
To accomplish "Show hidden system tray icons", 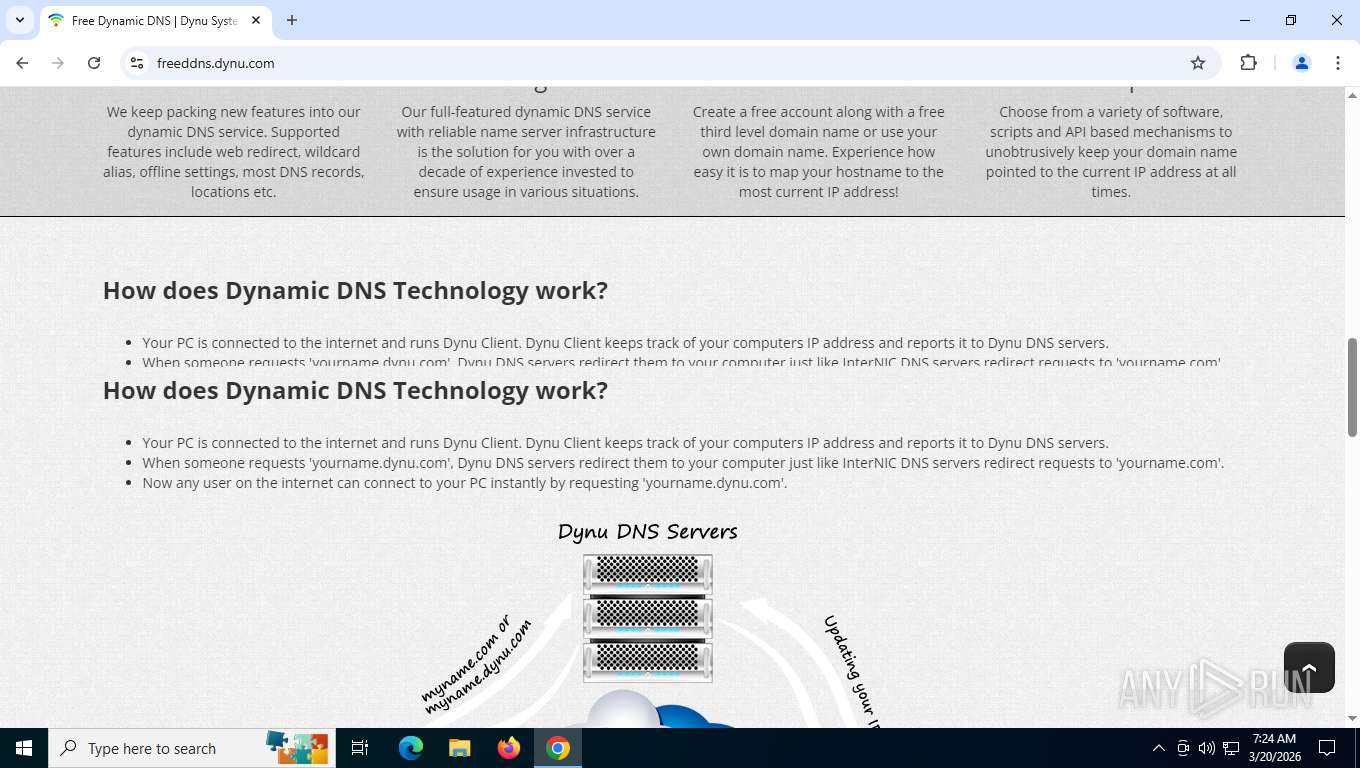I will tap(1159, 748).
